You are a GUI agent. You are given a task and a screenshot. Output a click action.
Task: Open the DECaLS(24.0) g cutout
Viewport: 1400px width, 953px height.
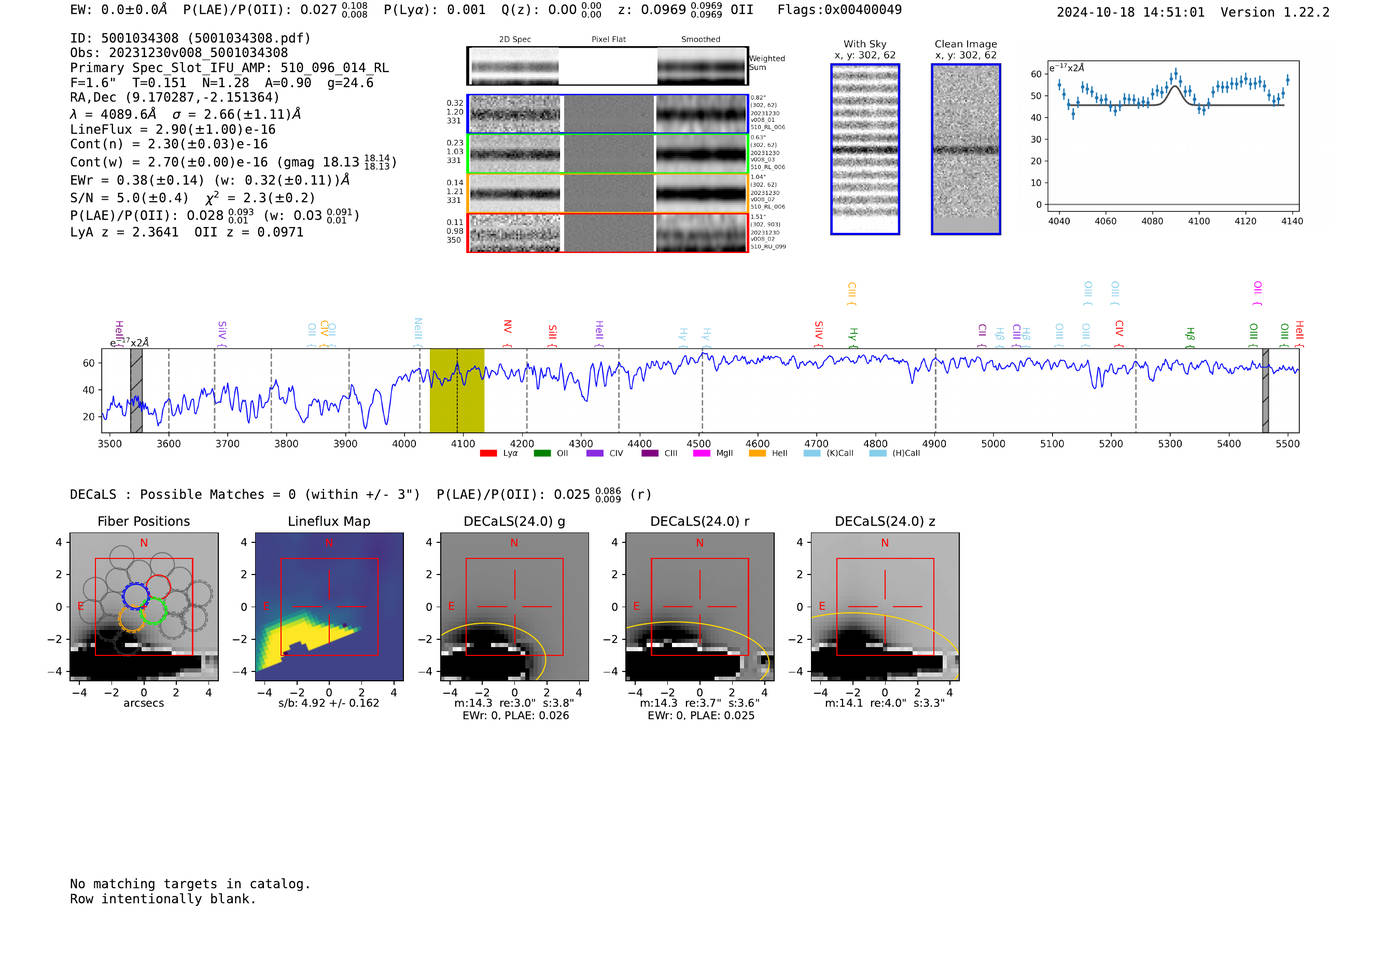(x=514, y=607)
